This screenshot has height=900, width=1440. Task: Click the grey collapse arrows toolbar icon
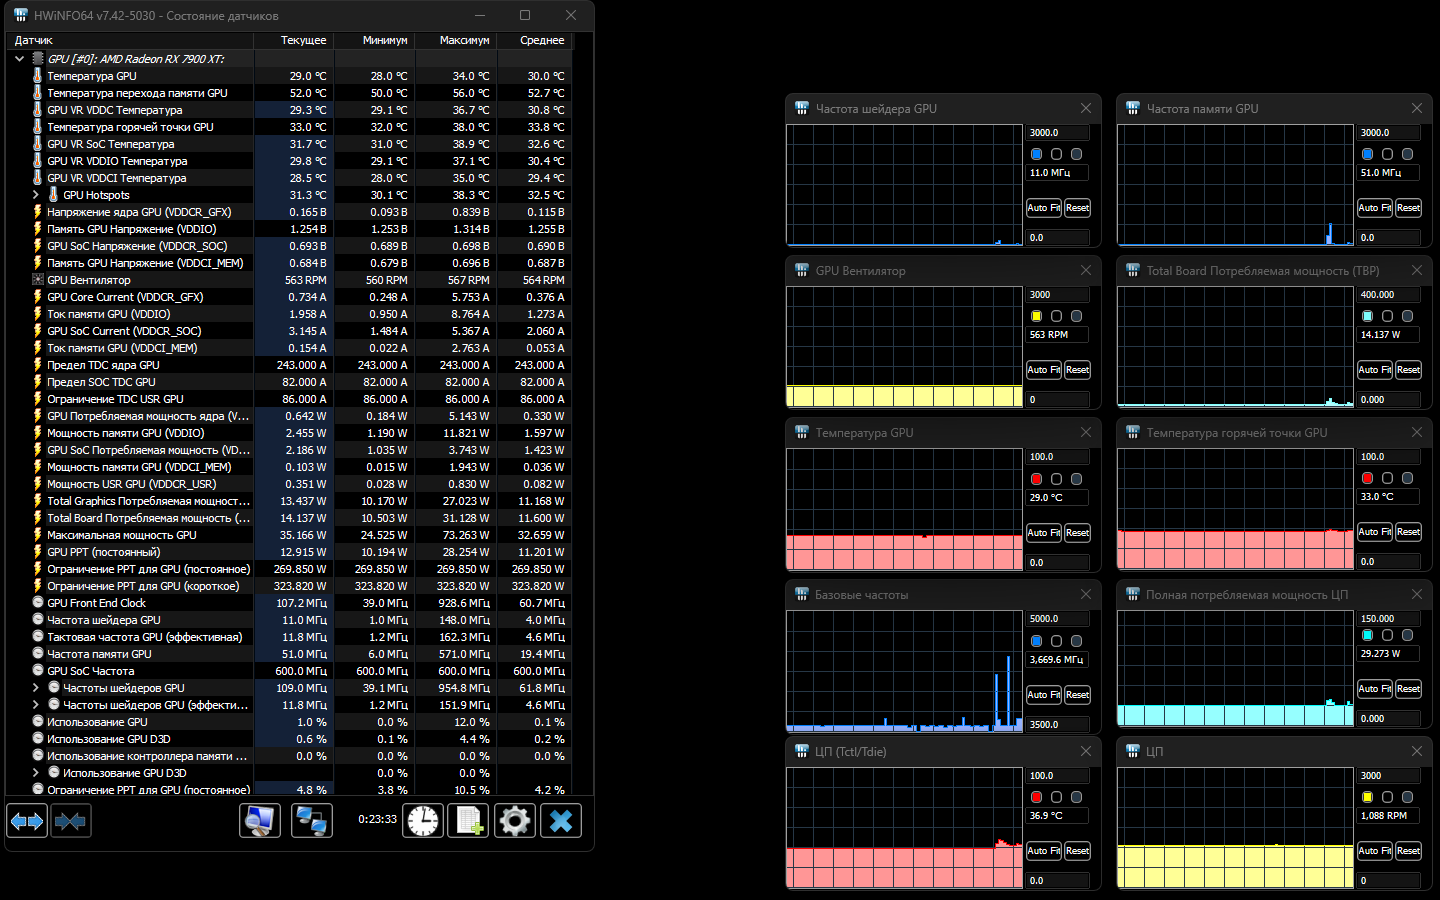click(x=71, y=821)
